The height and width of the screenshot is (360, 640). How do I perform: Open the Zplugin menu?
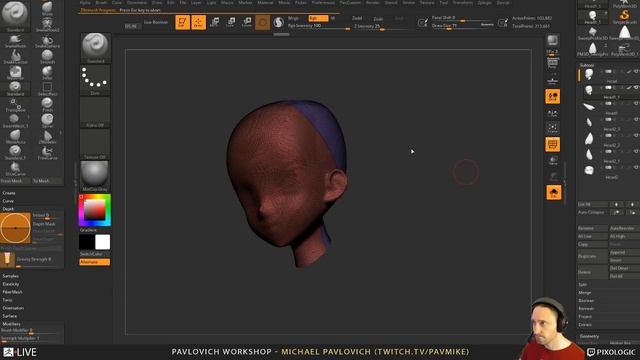point(484,2)
